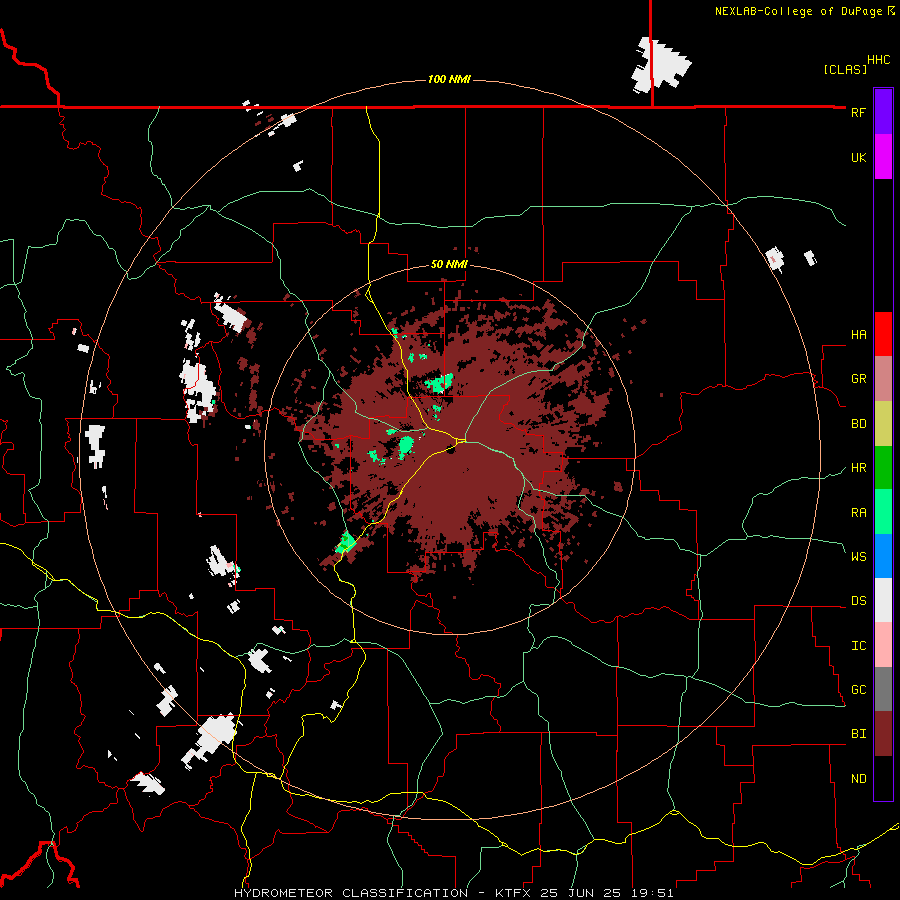Image resolution: width=900 pixels, height=900 pixels.
Task: Click the [CLAS] units label
Action: tap(845, 69)
